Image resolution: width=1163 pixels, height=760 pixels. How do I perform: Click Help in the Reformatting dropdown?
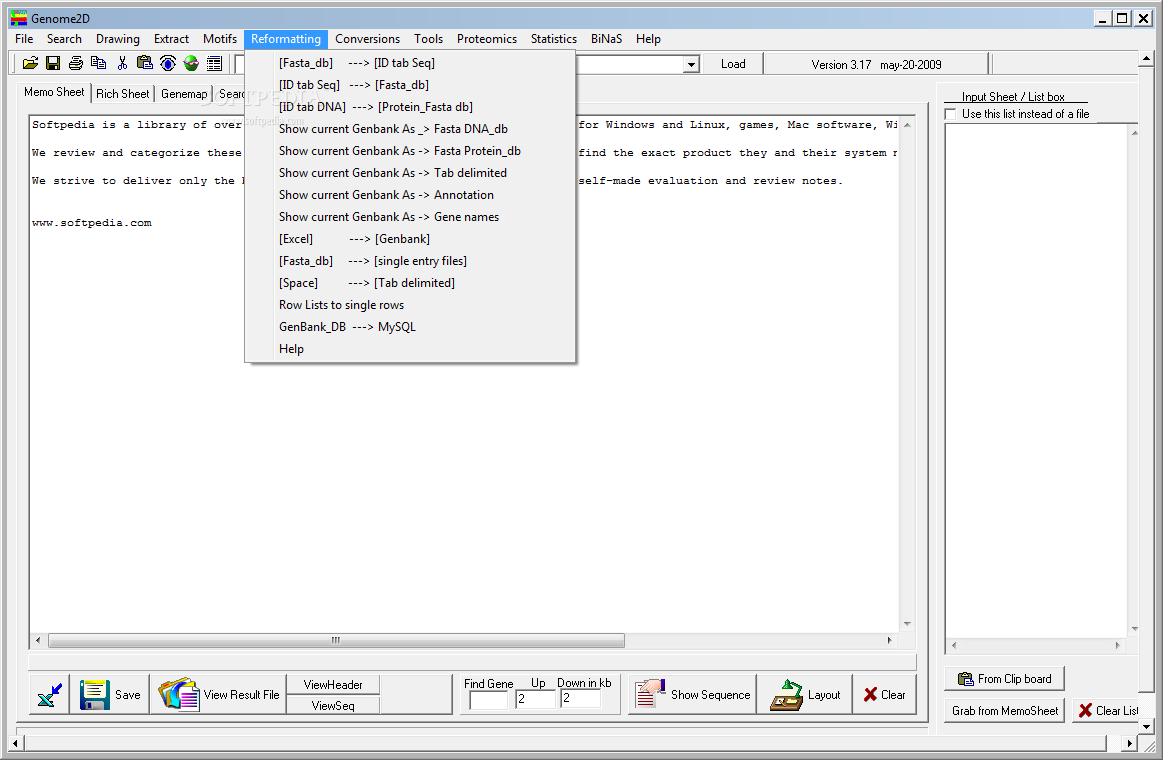tap(410, 348)
